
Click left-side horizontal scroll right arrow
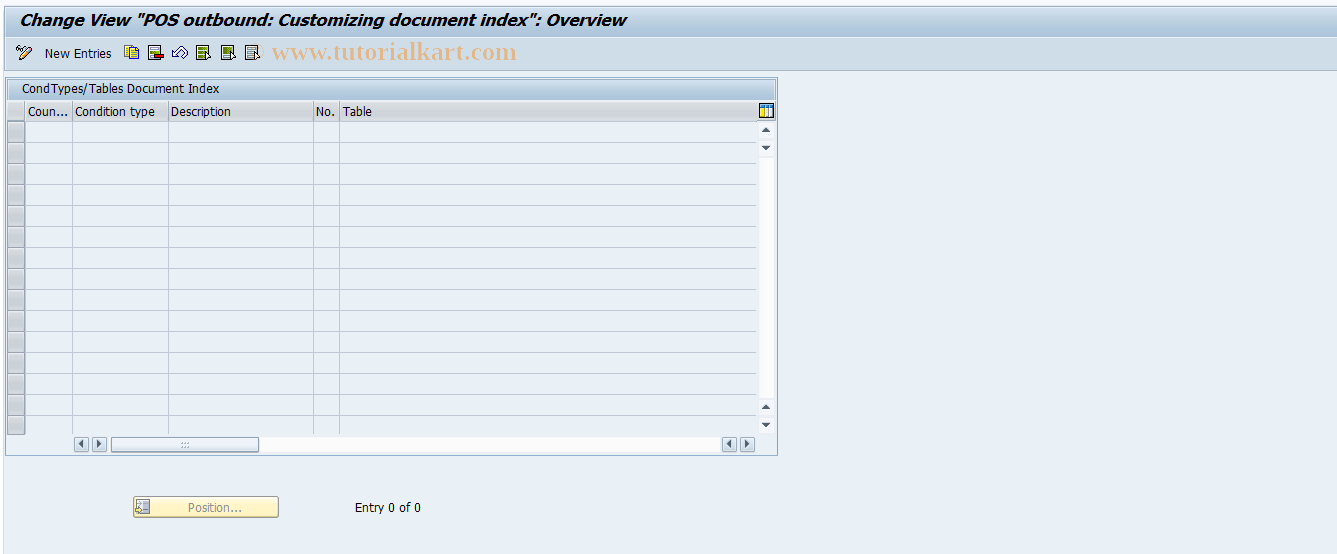[100, 444]
